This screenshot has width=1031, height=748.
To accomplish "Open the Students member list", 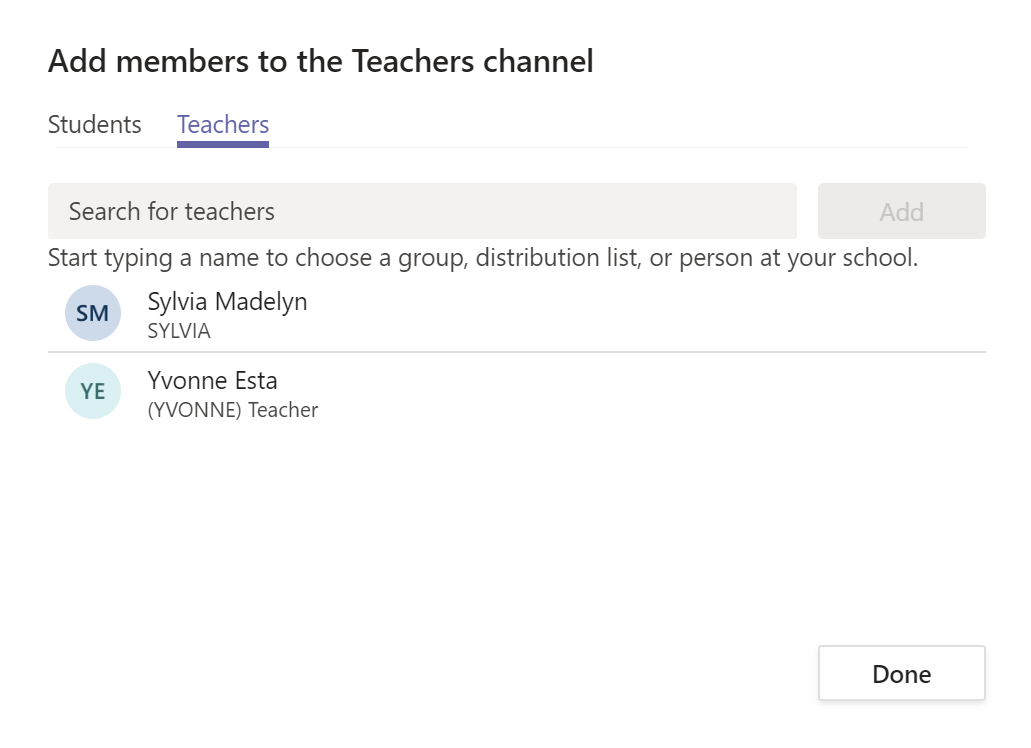I will point(94,124).
